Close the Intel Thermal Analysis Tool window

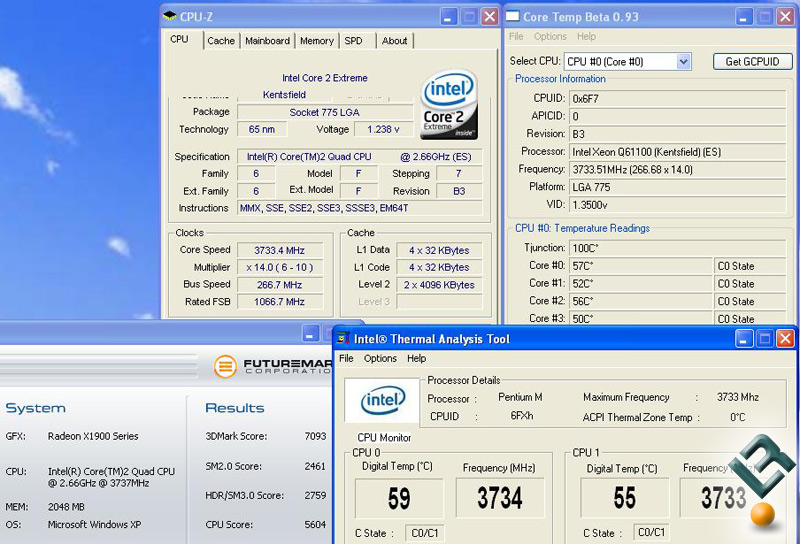point(785,338)
